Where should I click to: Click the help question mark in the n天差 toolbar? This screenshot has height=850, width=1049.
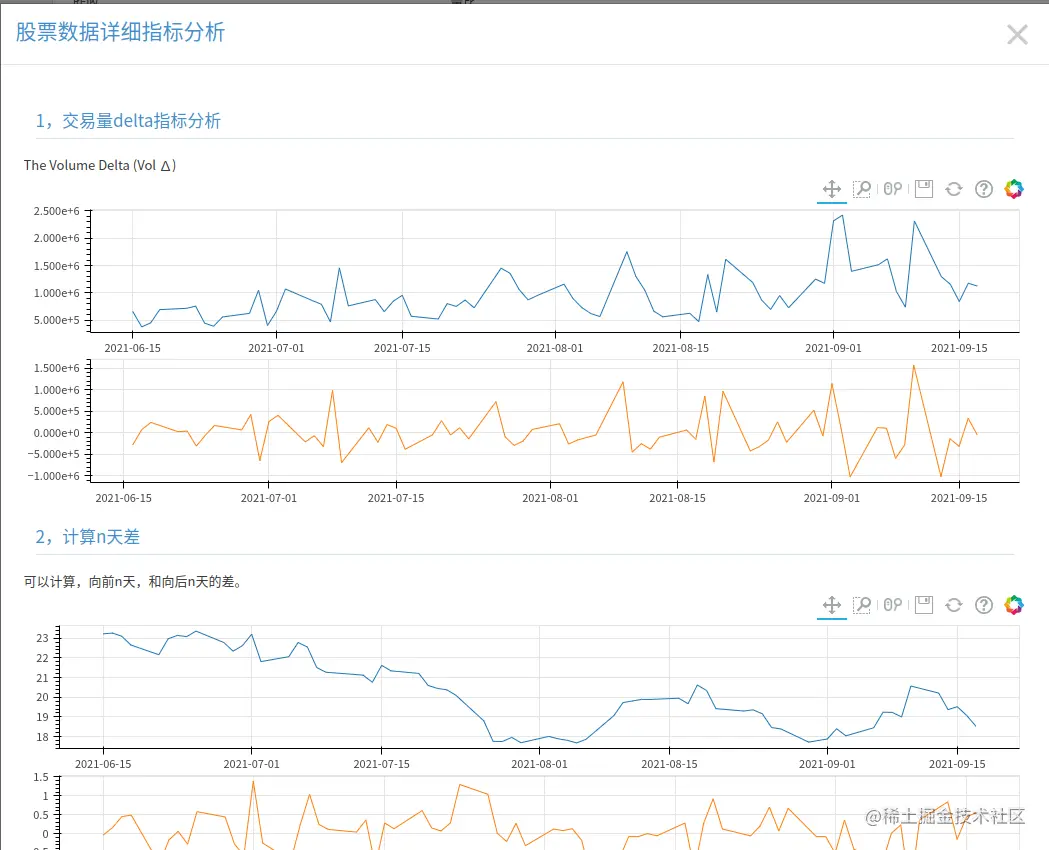984,605
